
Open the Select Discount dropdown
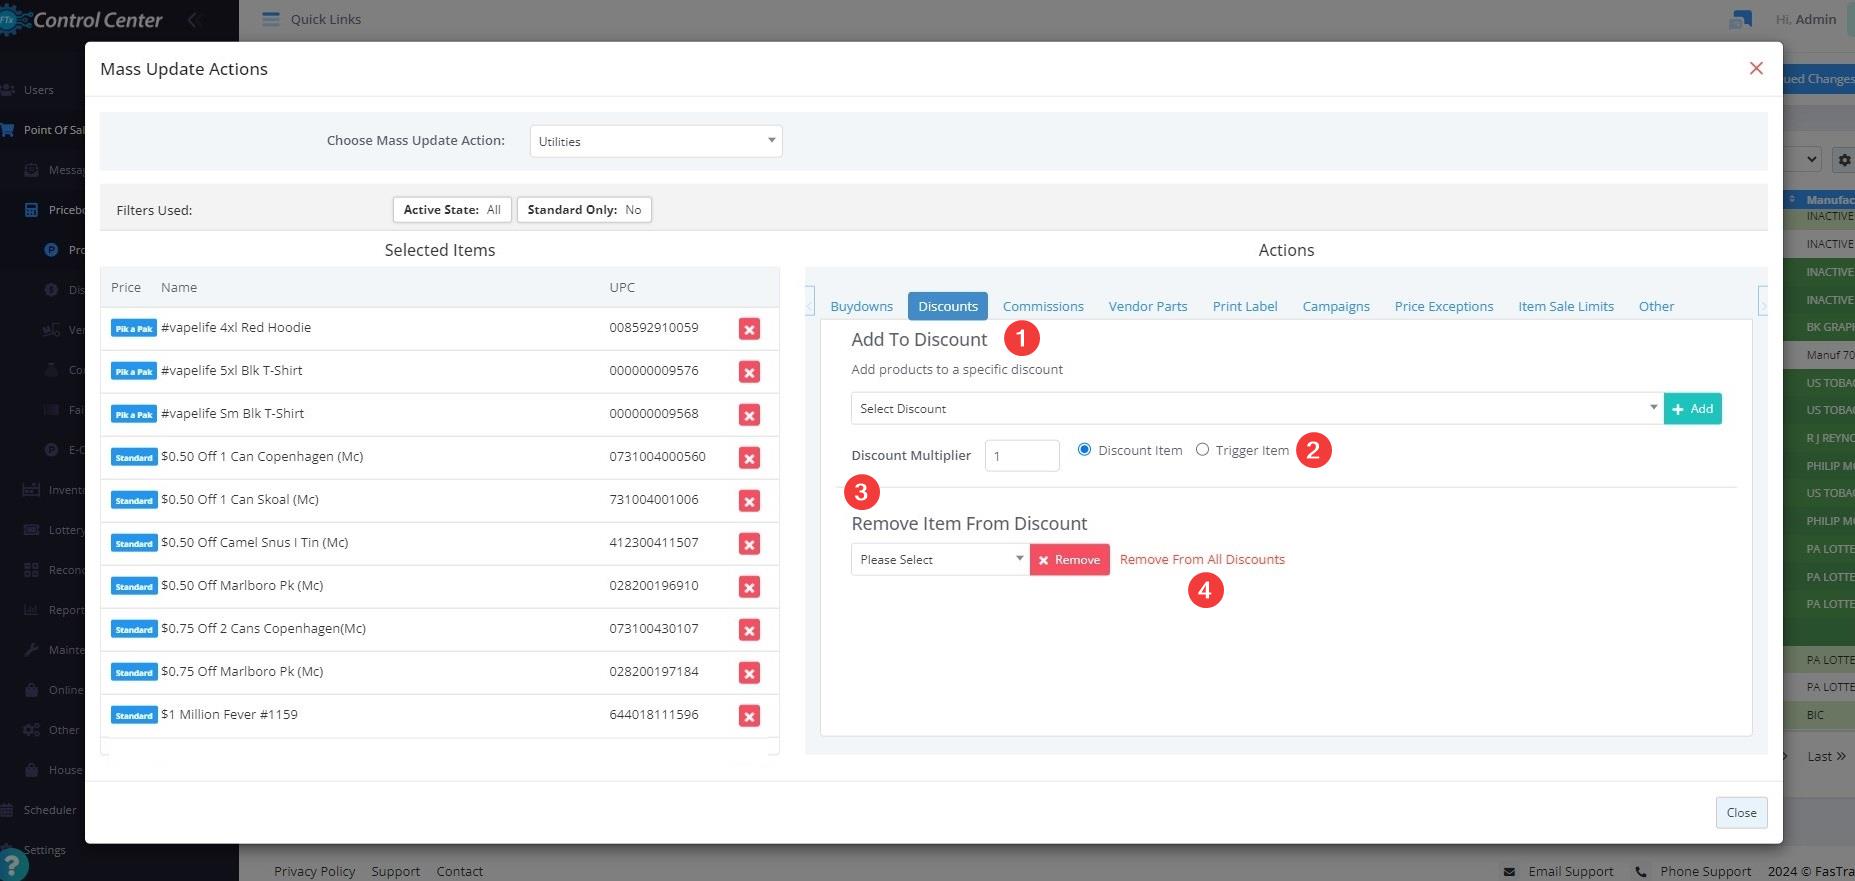point(1257,408)
